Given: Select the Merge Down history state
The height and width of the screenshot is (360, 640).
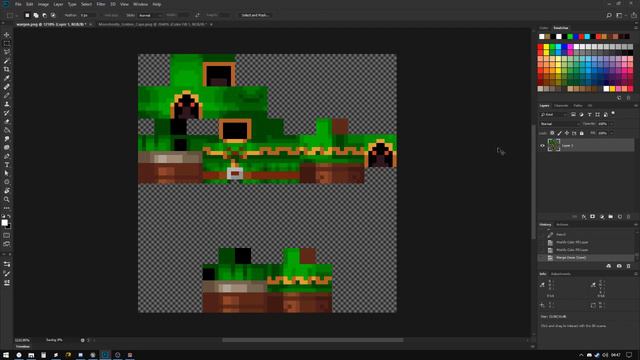Looking at the screenshot, I should click(x=586, y=258).
